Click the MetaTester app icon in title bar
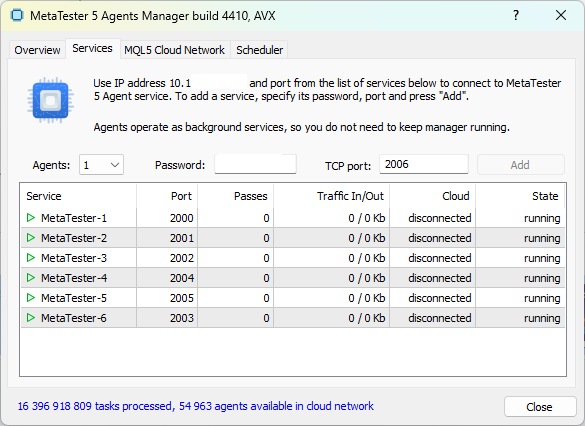585x426 pixels. click(17, 15)
